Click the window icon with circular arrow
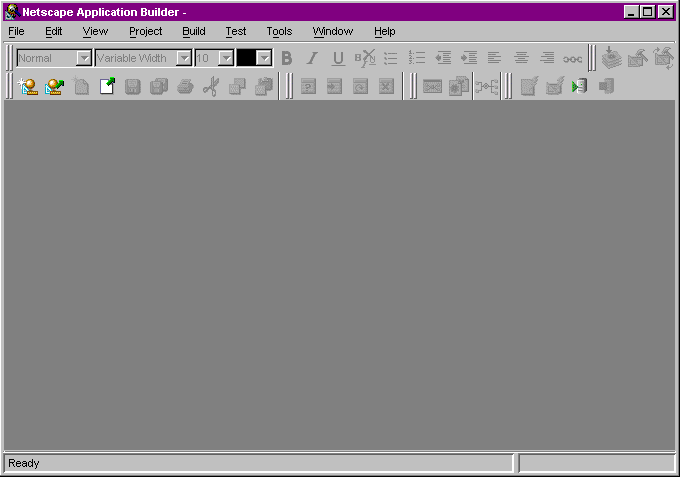This screenshot has width=680, height=477. 360,86
